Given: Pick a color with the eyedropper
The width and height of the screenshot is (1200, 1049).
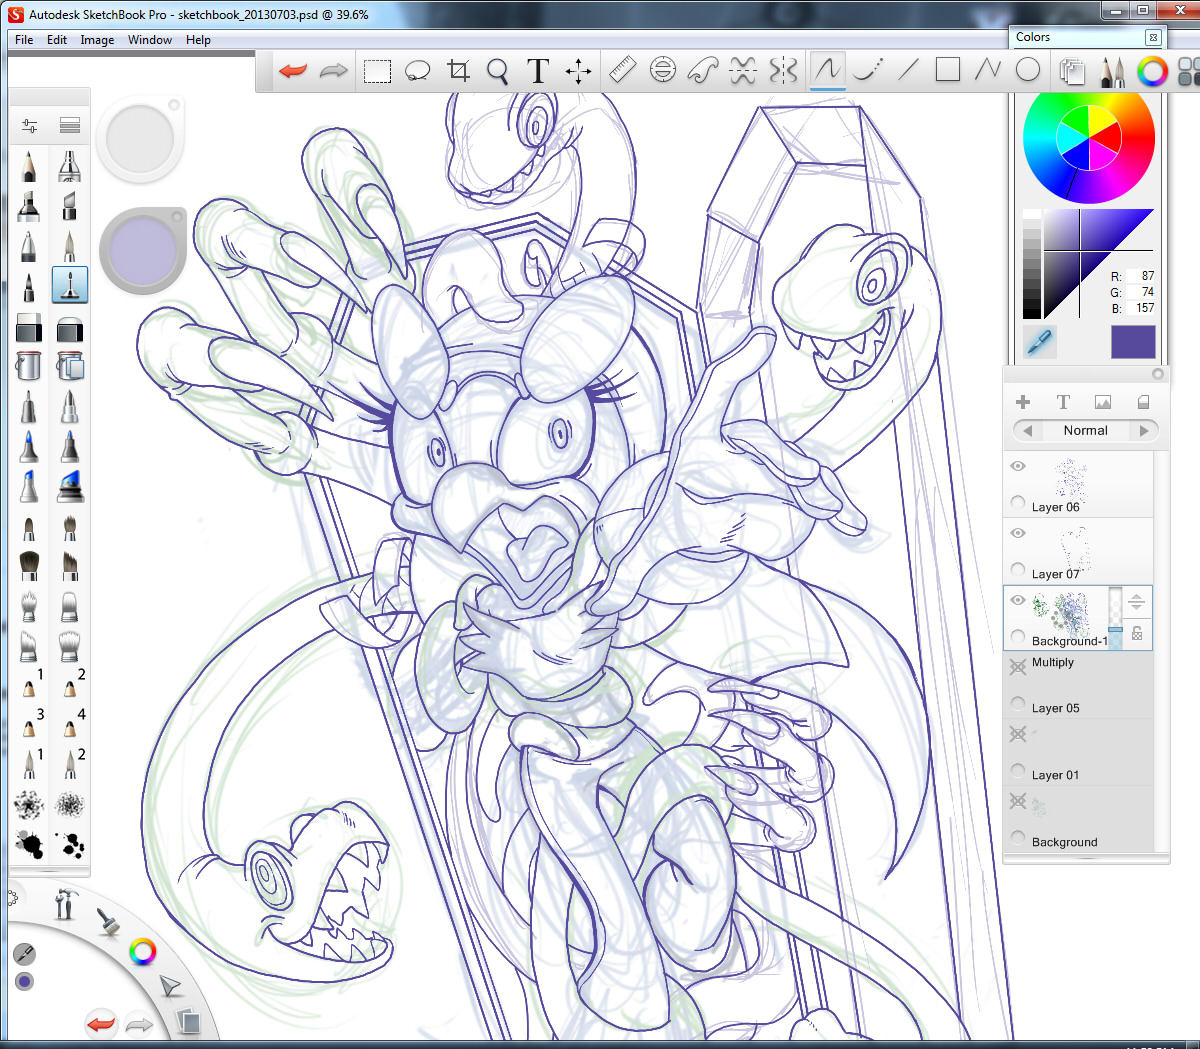Looking at the screenshot, I should pyautogui.click(x=1040, y=342).
